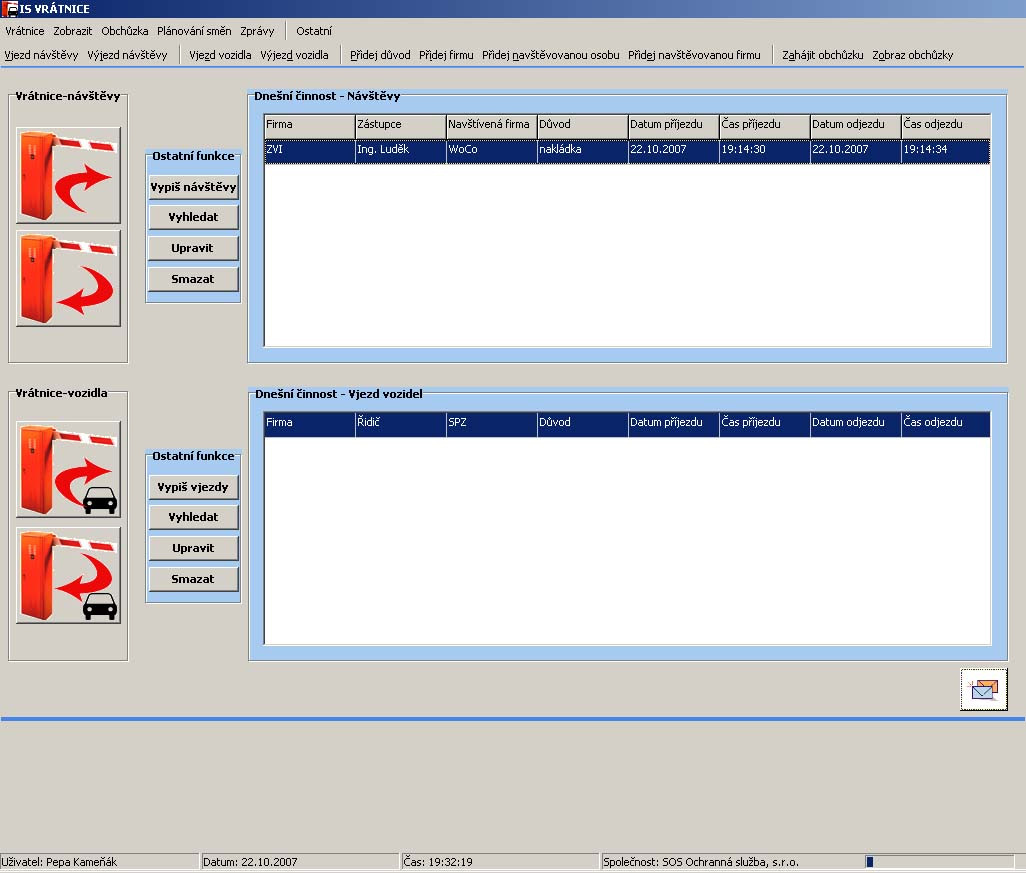The image size is (1026, 873).
Task: Click Čas: 19:32:19 status entry
Action: [x=500, y=862]
